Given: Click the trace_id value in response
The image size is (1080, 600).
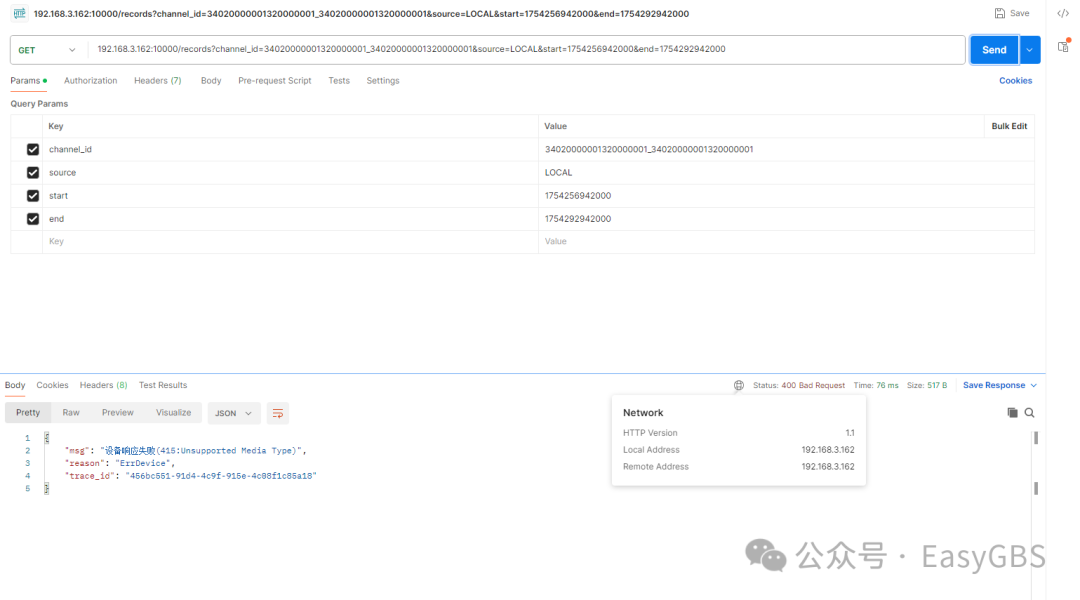Looking at the screenshot, I should [220, 476].
